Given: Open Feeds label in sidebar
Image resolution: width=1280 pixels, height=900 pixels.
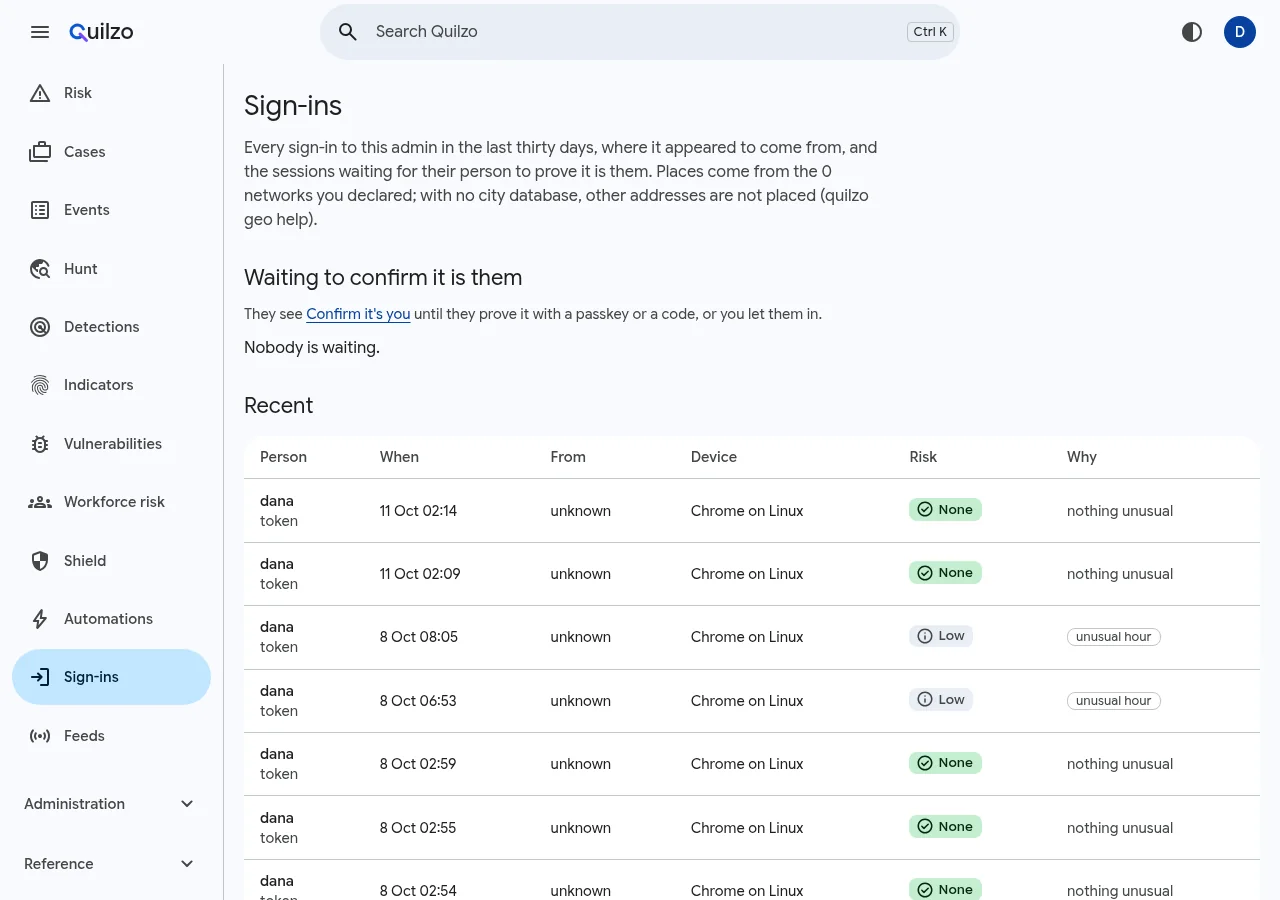Looking at the screenshot, I should tap(84, 736).
